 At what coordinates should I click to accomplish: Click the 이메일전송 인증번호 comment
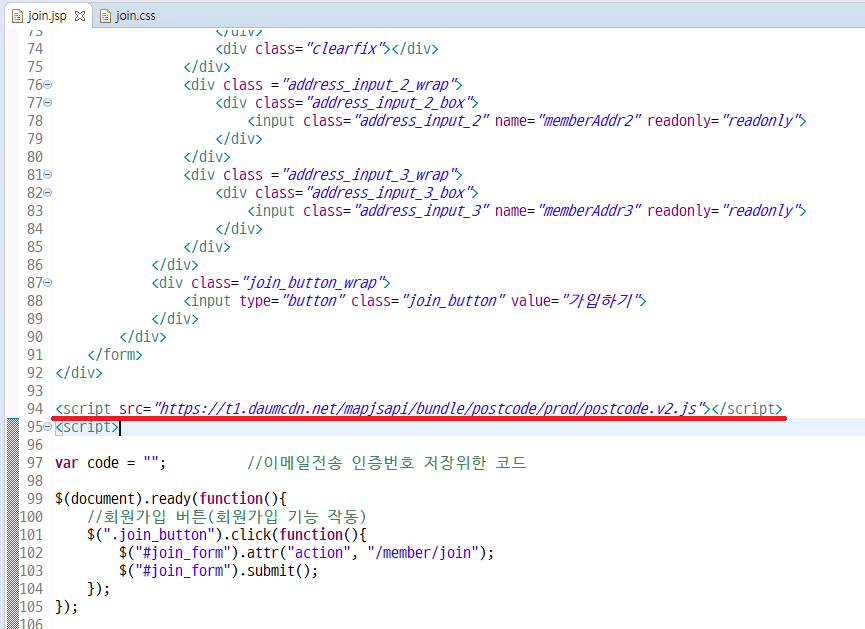[x=387, y=462]
